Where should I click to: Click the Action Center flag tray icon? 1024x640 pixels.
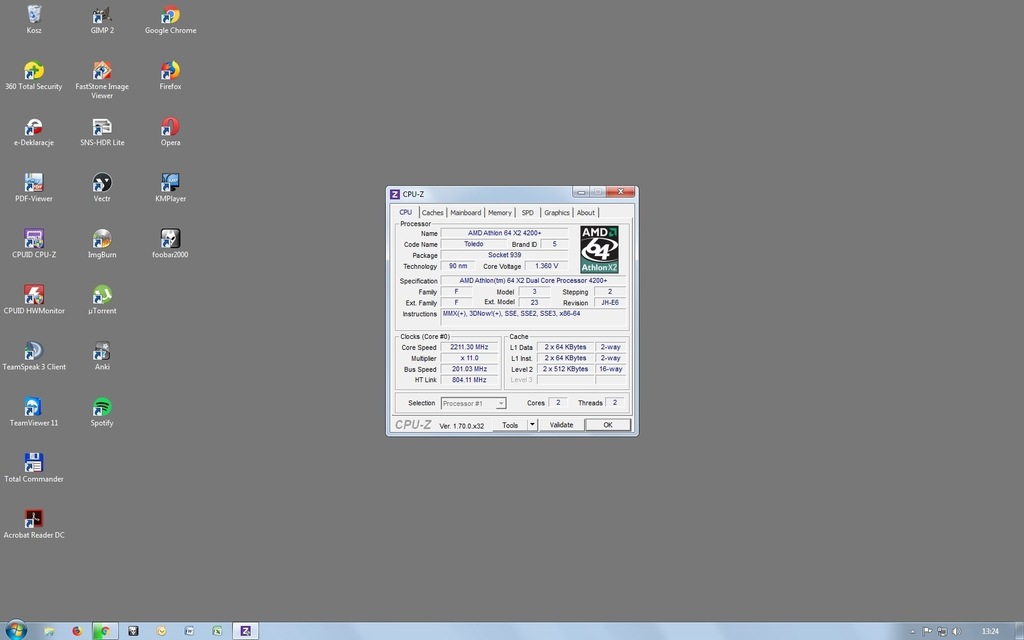pyautogui.click(x=927, y=632)
